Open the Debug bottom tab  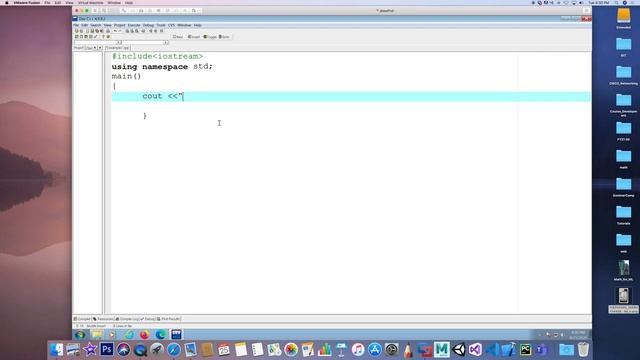[x=147, y=319]
